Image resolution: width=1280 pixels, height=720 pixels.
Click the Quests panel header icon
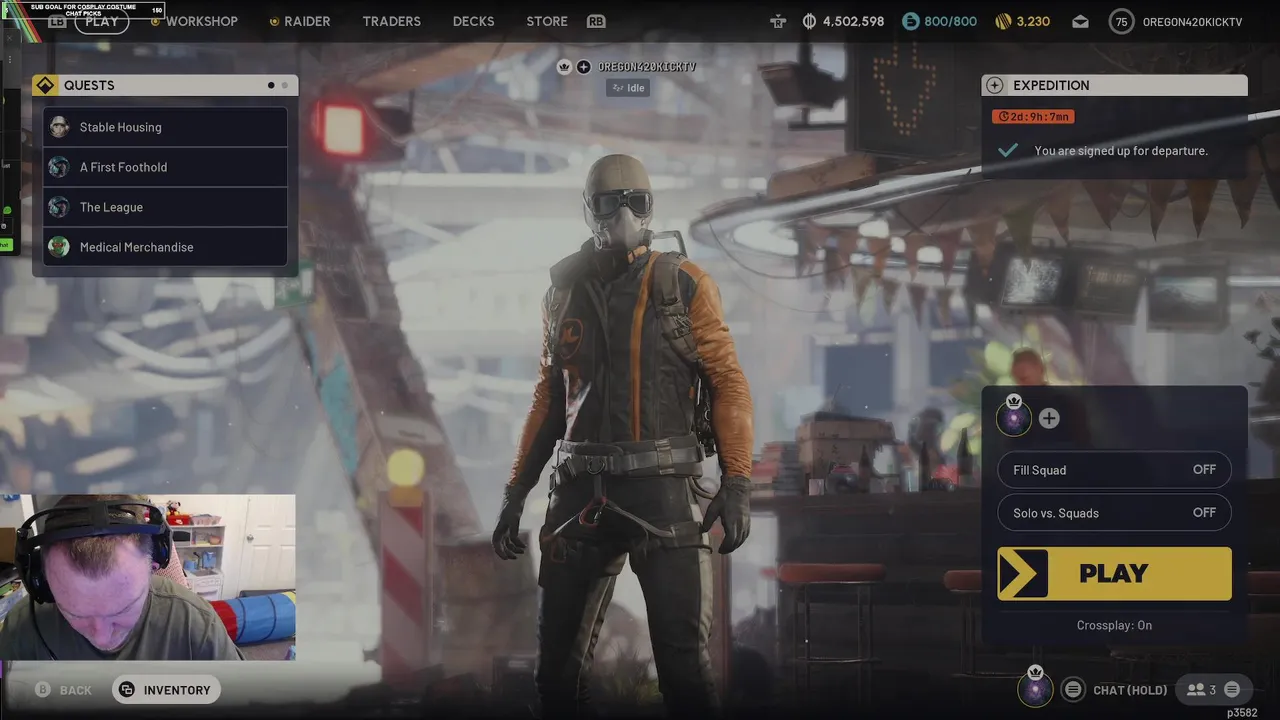(45, 85)
